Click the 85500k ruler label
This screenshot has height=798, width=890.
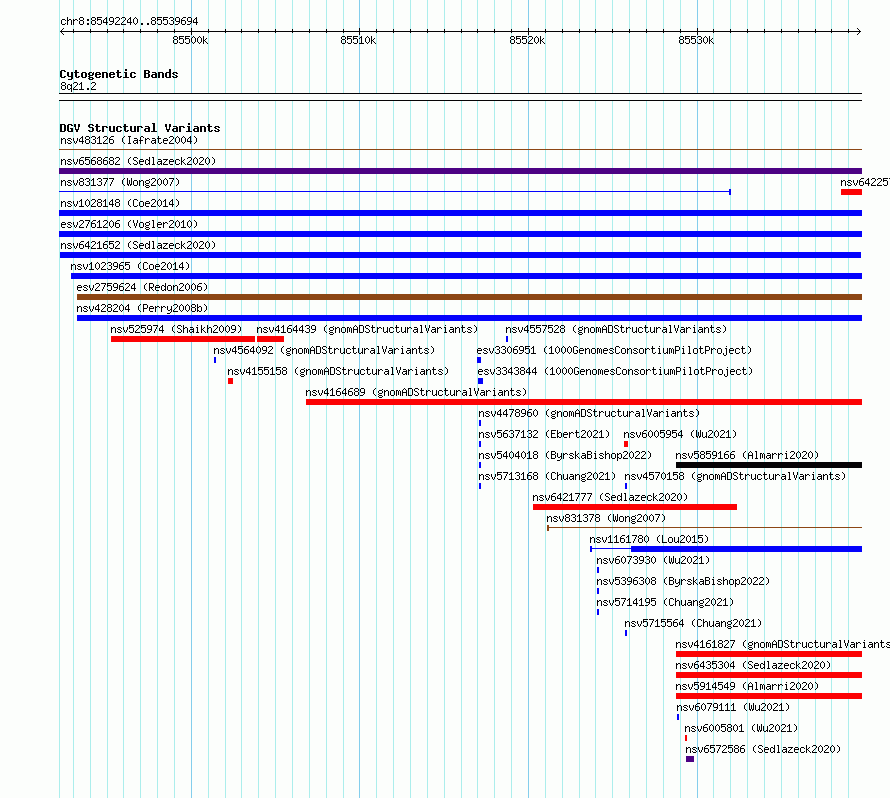pyautogui.click(x=190, y=40)
